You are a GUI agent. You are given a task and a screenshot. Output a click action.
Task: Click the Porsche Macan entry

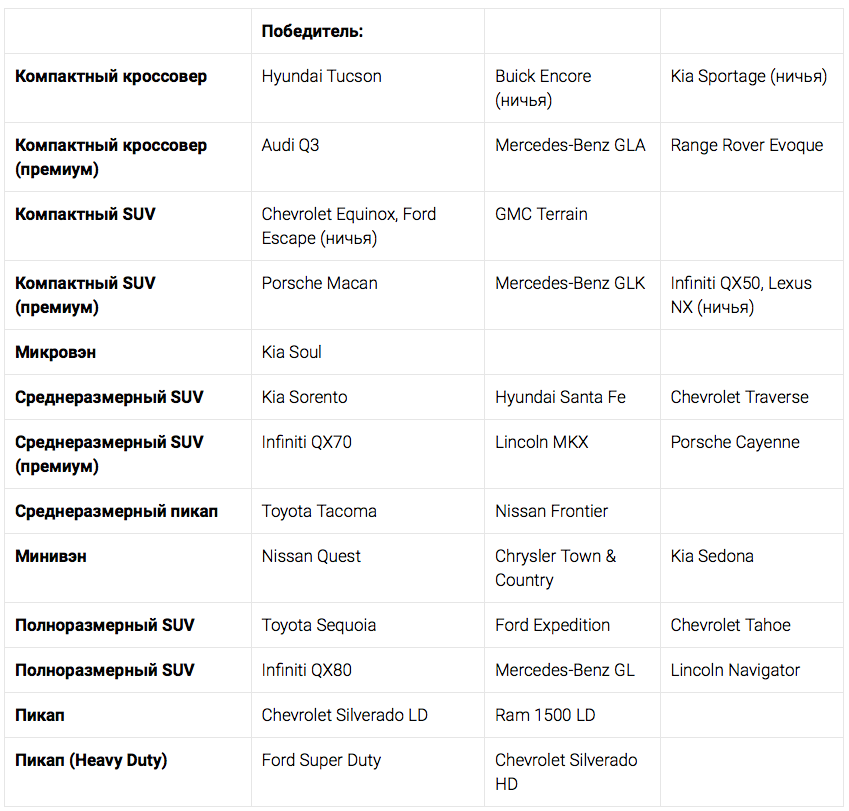(x=319, y=283)
